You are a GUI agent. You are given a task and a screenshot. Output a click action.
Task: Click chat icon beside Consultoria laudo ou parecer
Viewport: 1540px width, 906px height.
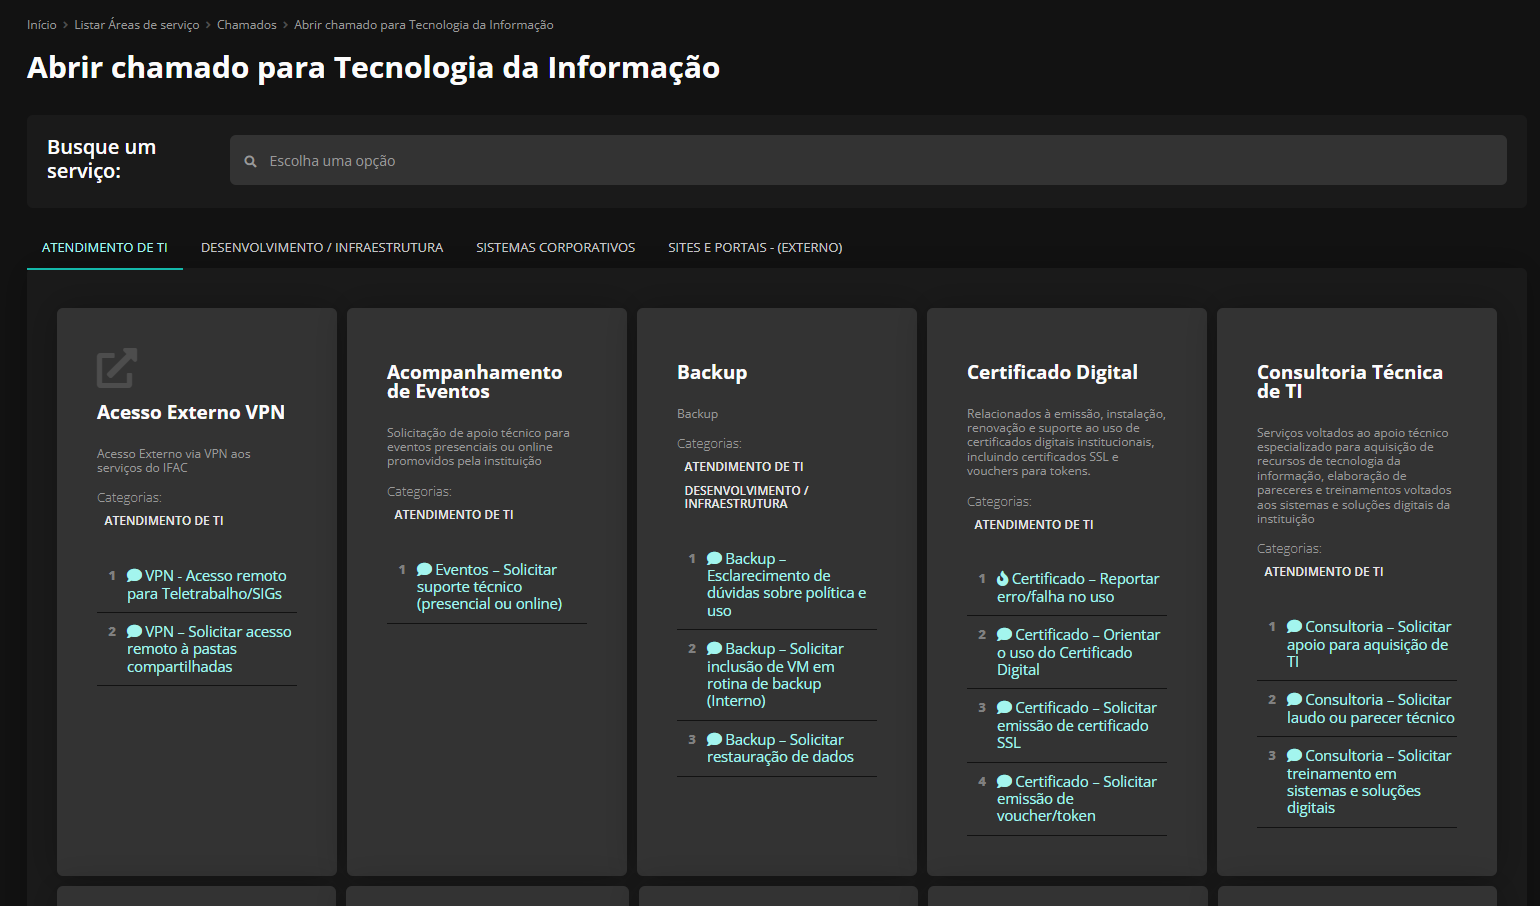pos(1294,700)
